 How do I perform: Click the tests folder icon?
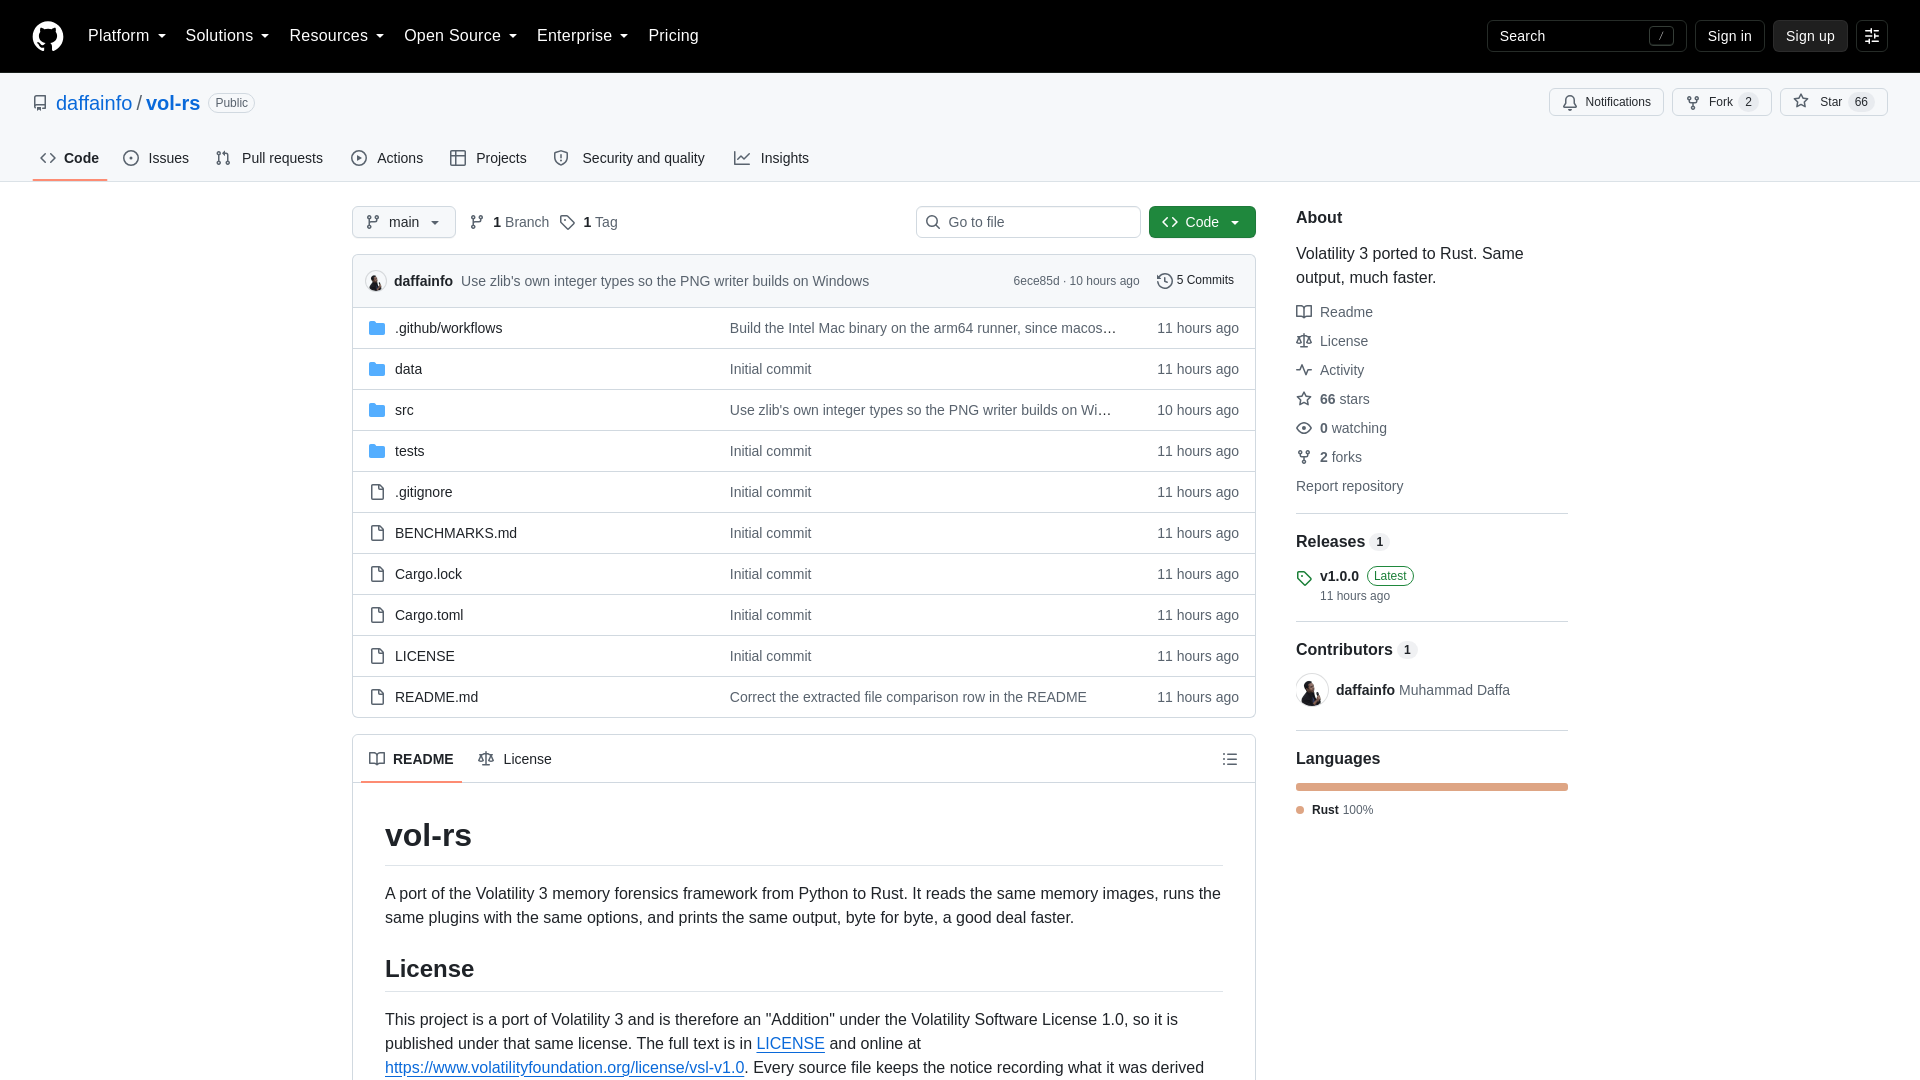coord(377,451)
